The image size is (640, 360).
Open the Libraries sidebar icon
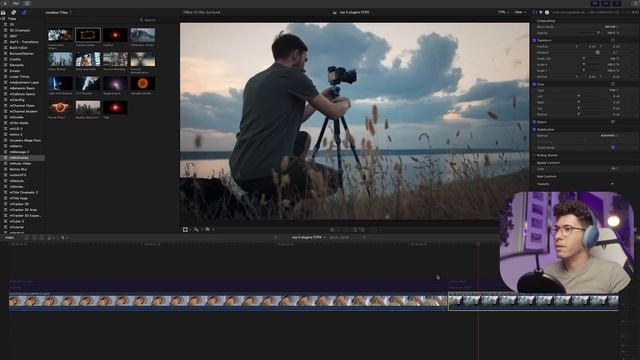[3, 13]
